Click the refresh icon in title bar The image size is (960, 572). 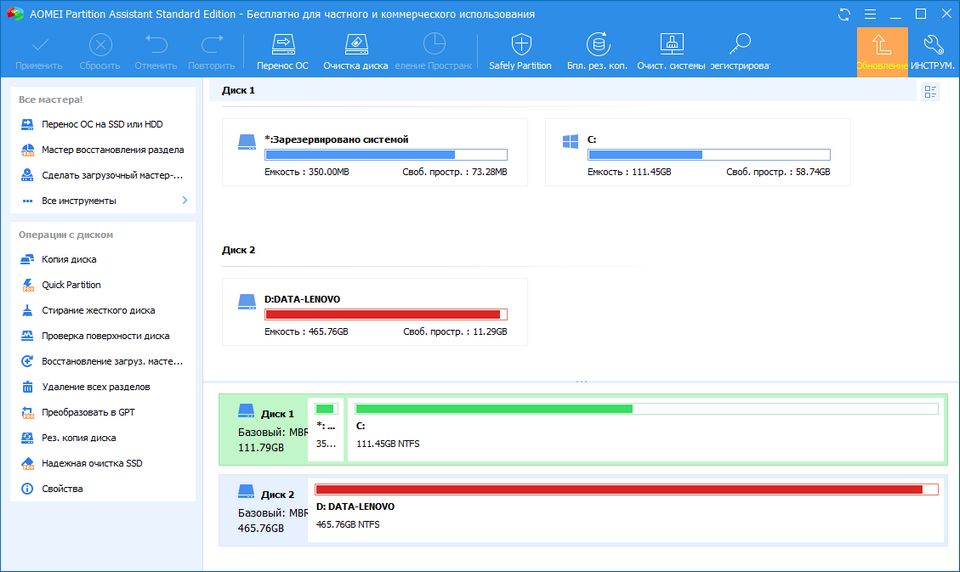[x=844, y=14]
